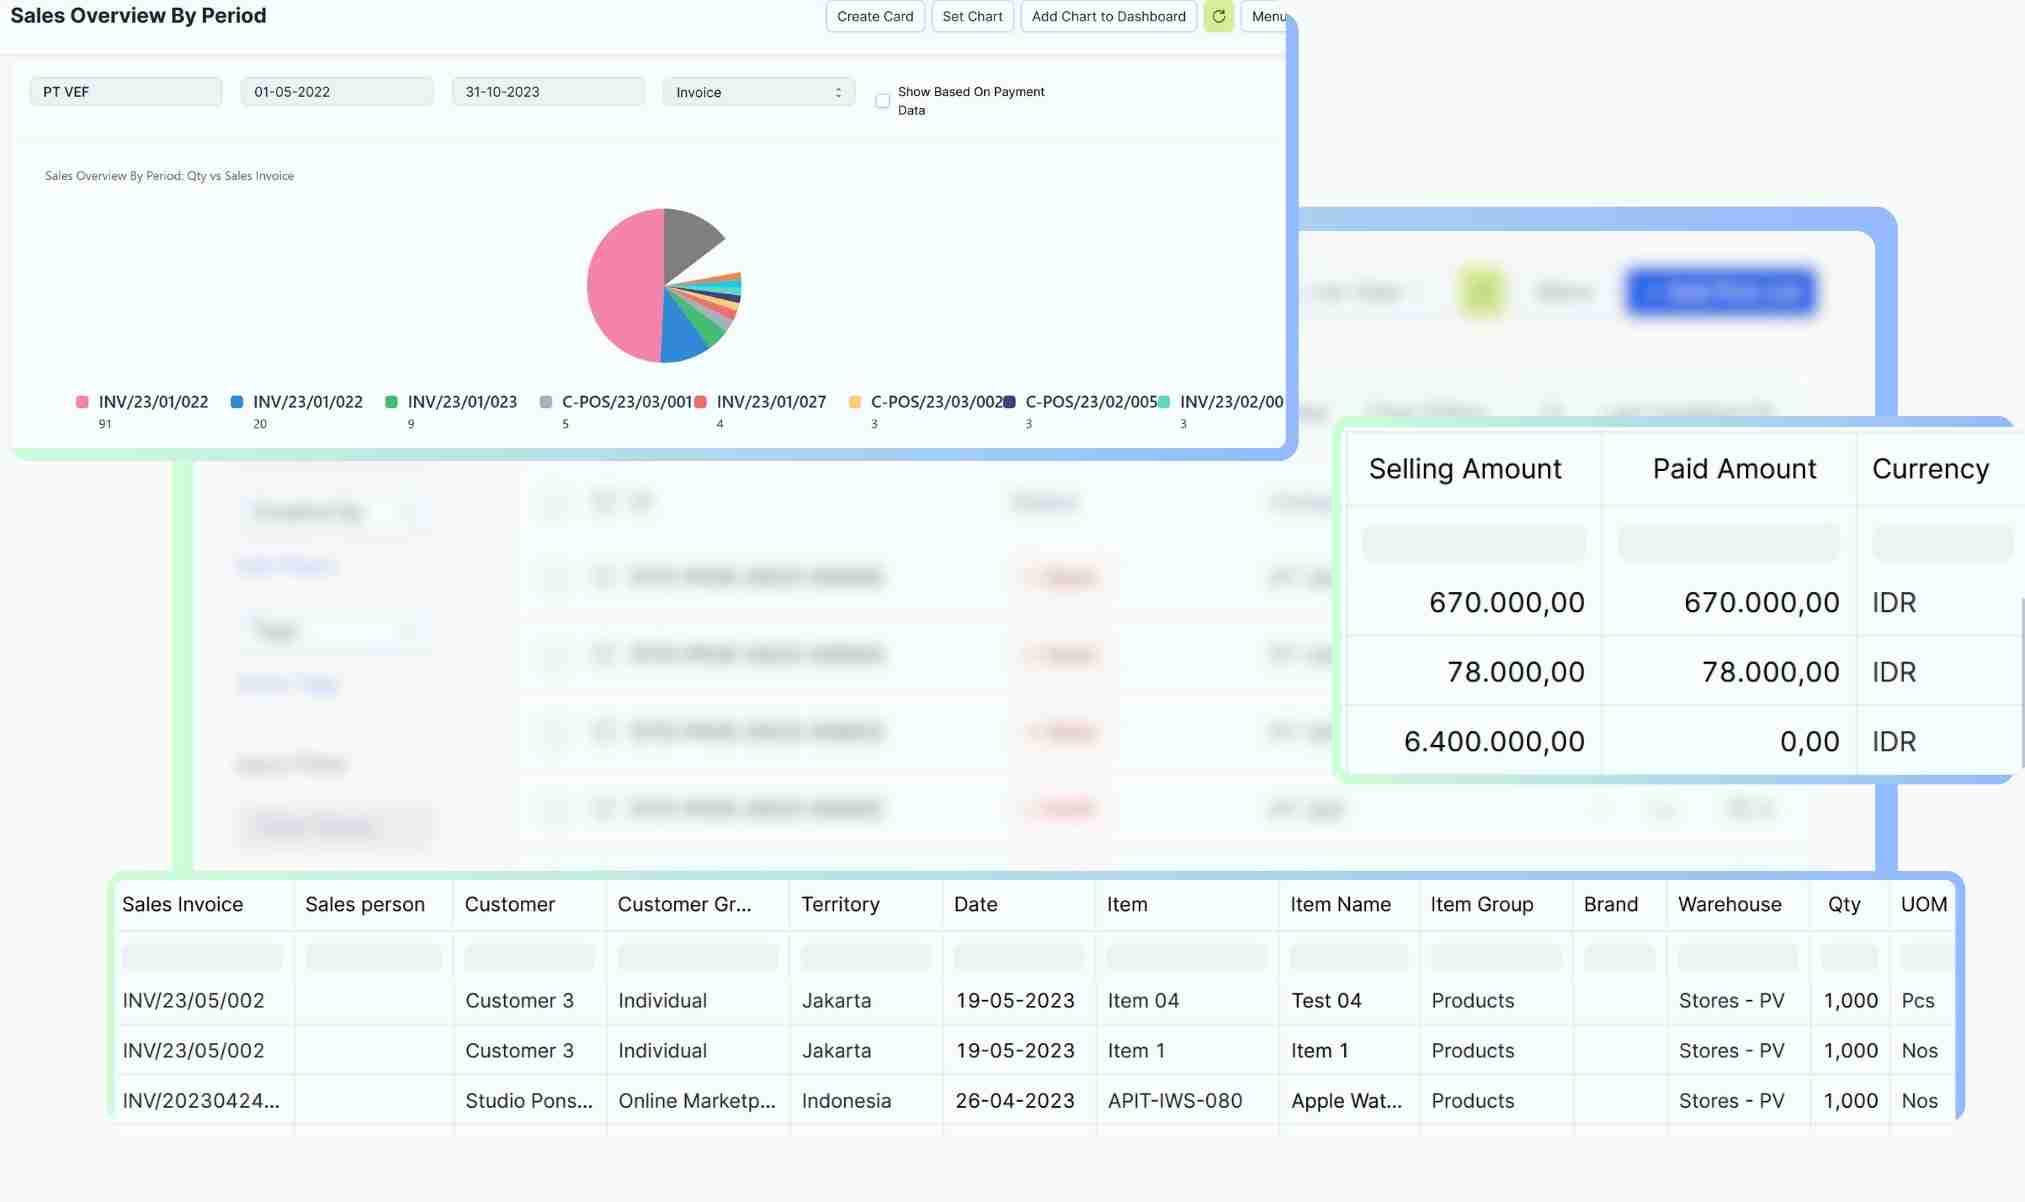The image size is (2025, 1202).
Task: Click red INV/23/01/027 legend marker
Action: tap(701, 402)
